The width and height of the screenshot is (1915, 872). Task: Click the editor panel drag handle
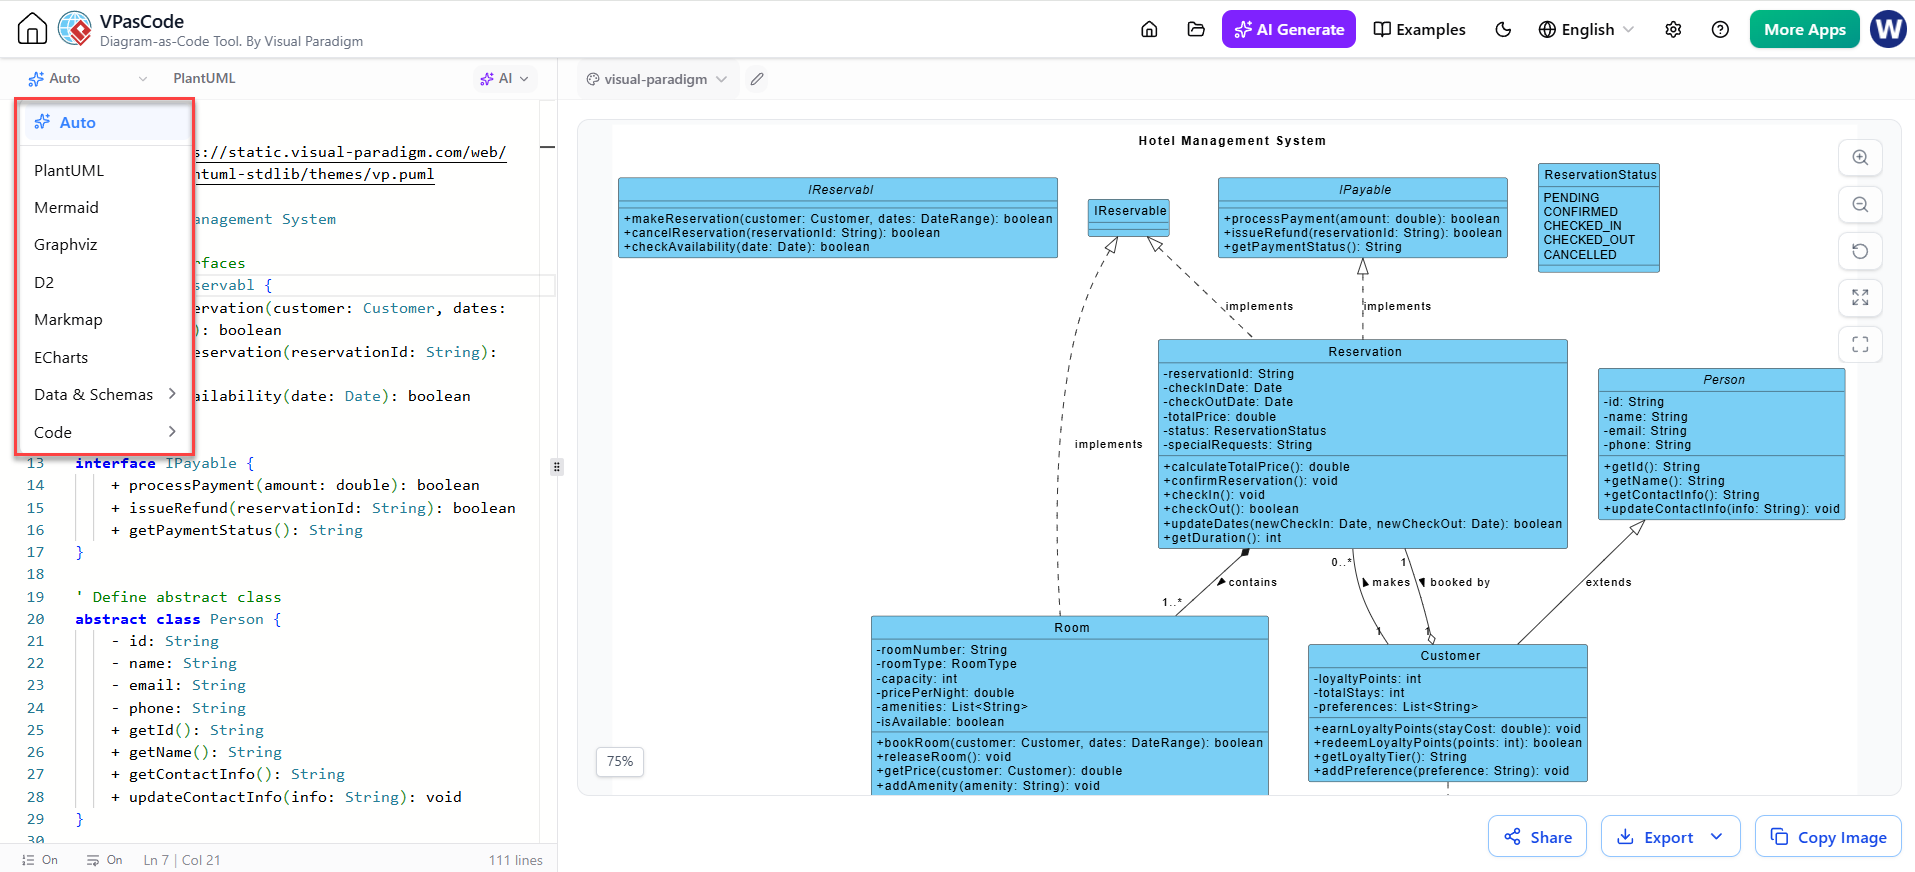tap(557, 467)
